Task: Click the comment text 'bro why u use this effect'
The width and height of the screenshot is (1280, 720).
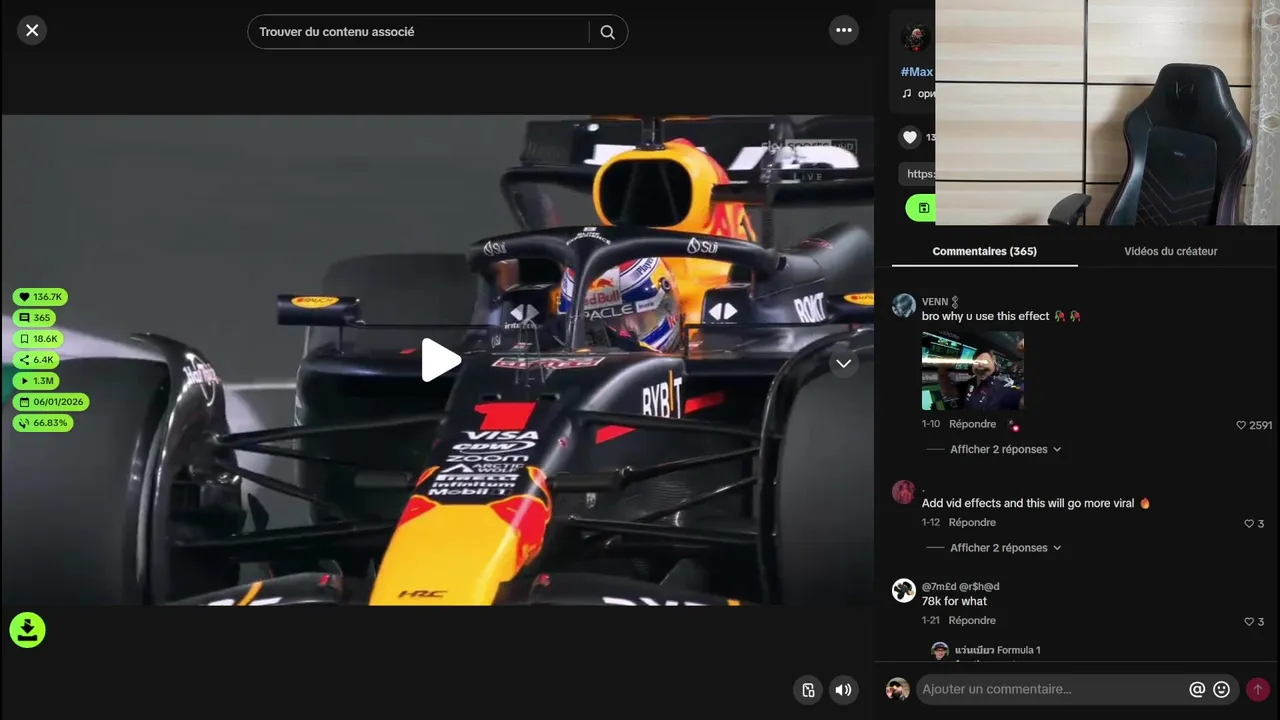Action: pyautogui.click(x=985, y=316)
